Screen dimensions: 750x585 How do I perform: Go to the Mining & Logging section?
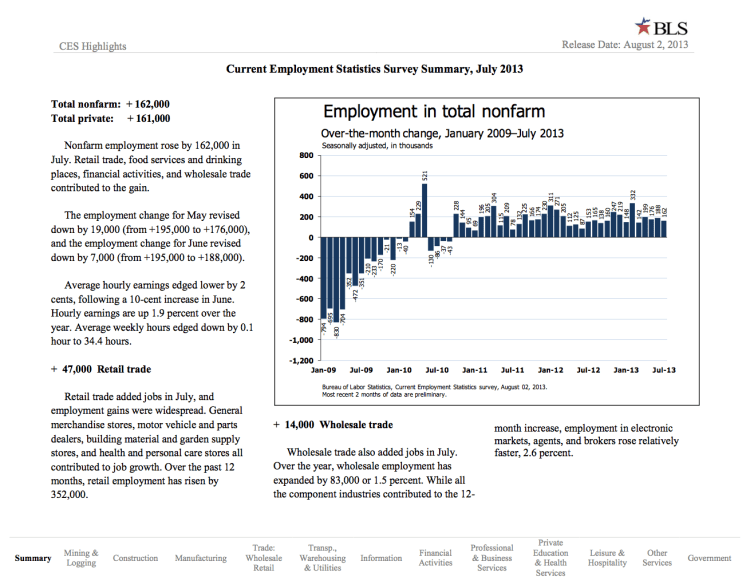point(81,558)
